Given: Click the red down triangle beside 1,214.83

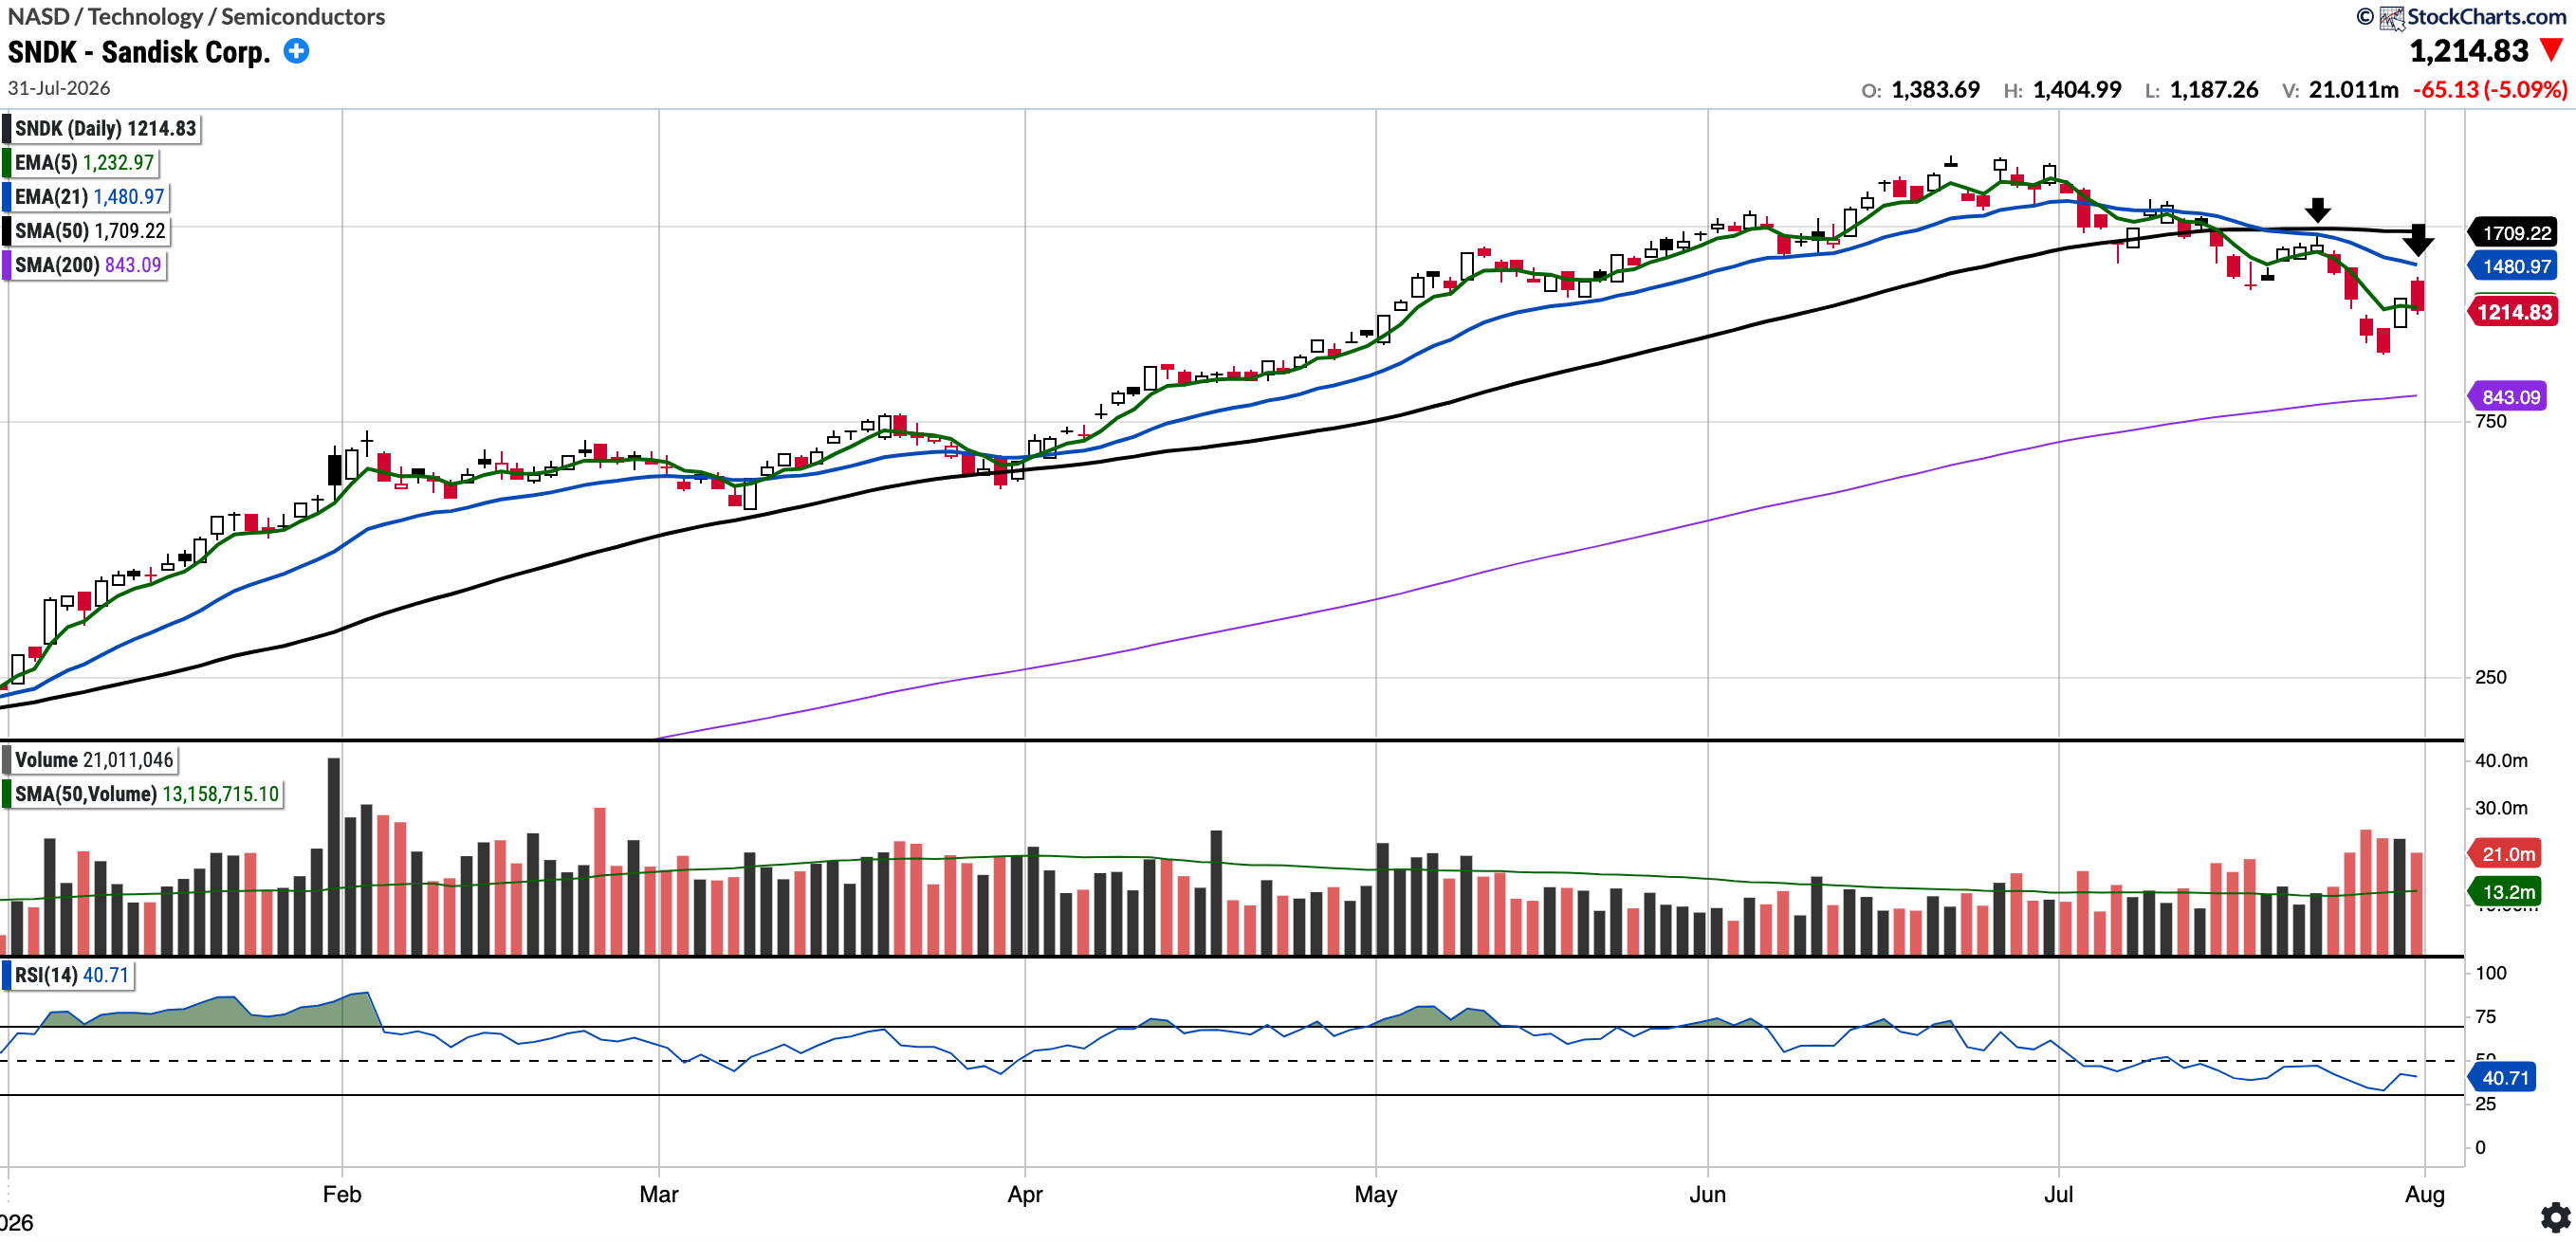Looking at the screenshot, I should [2552, 50].
